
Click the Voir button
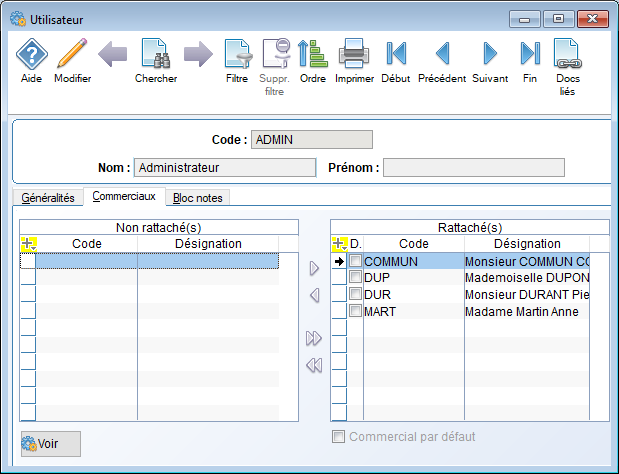[51, 444]
